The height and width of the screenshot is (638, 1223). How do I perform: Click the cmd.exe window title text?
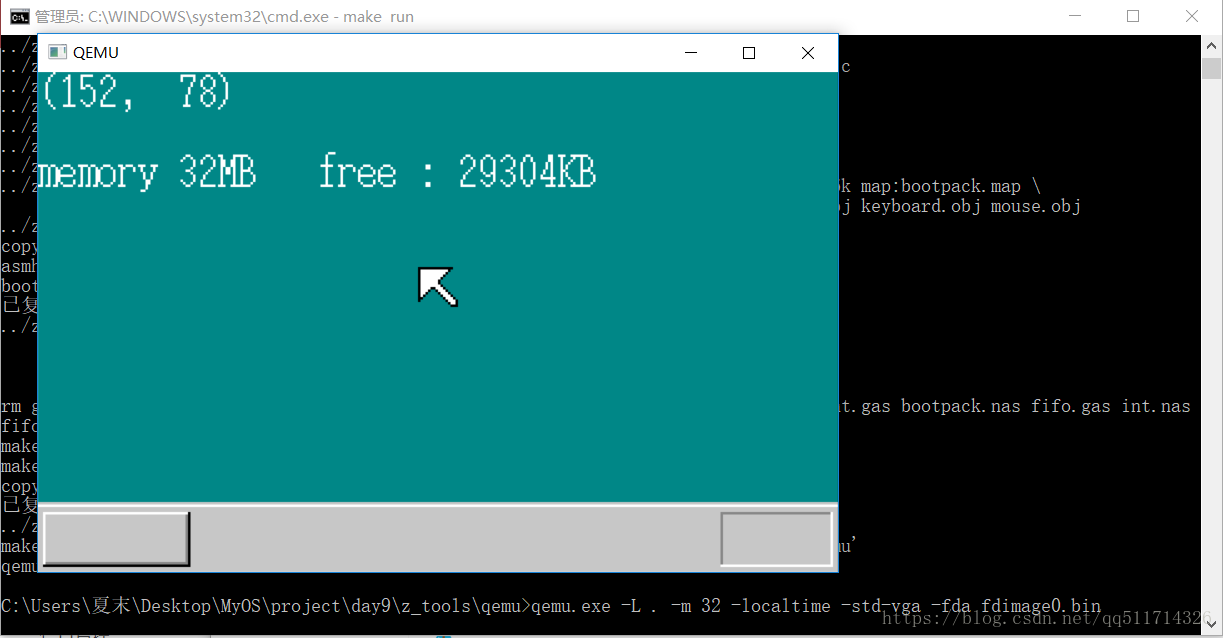(224, 16)
